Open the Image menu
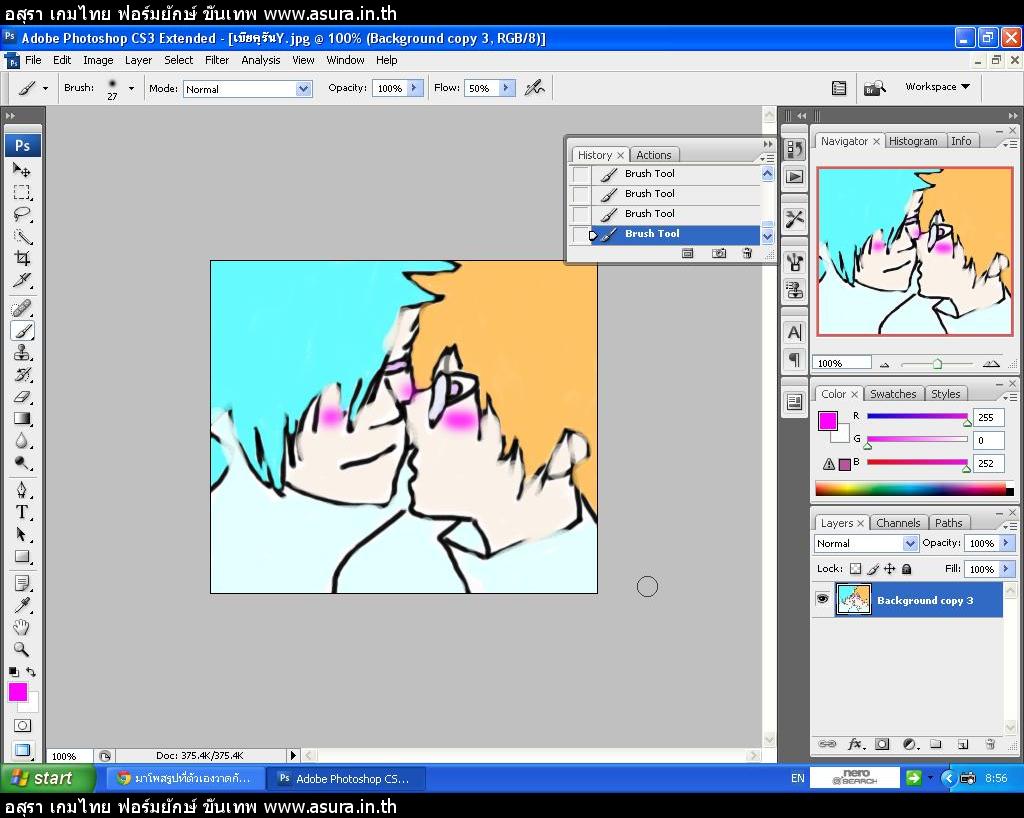Image resolution: width=1024 pixels, height=818 pixels. pyautogui.click(x=98, y=60)
